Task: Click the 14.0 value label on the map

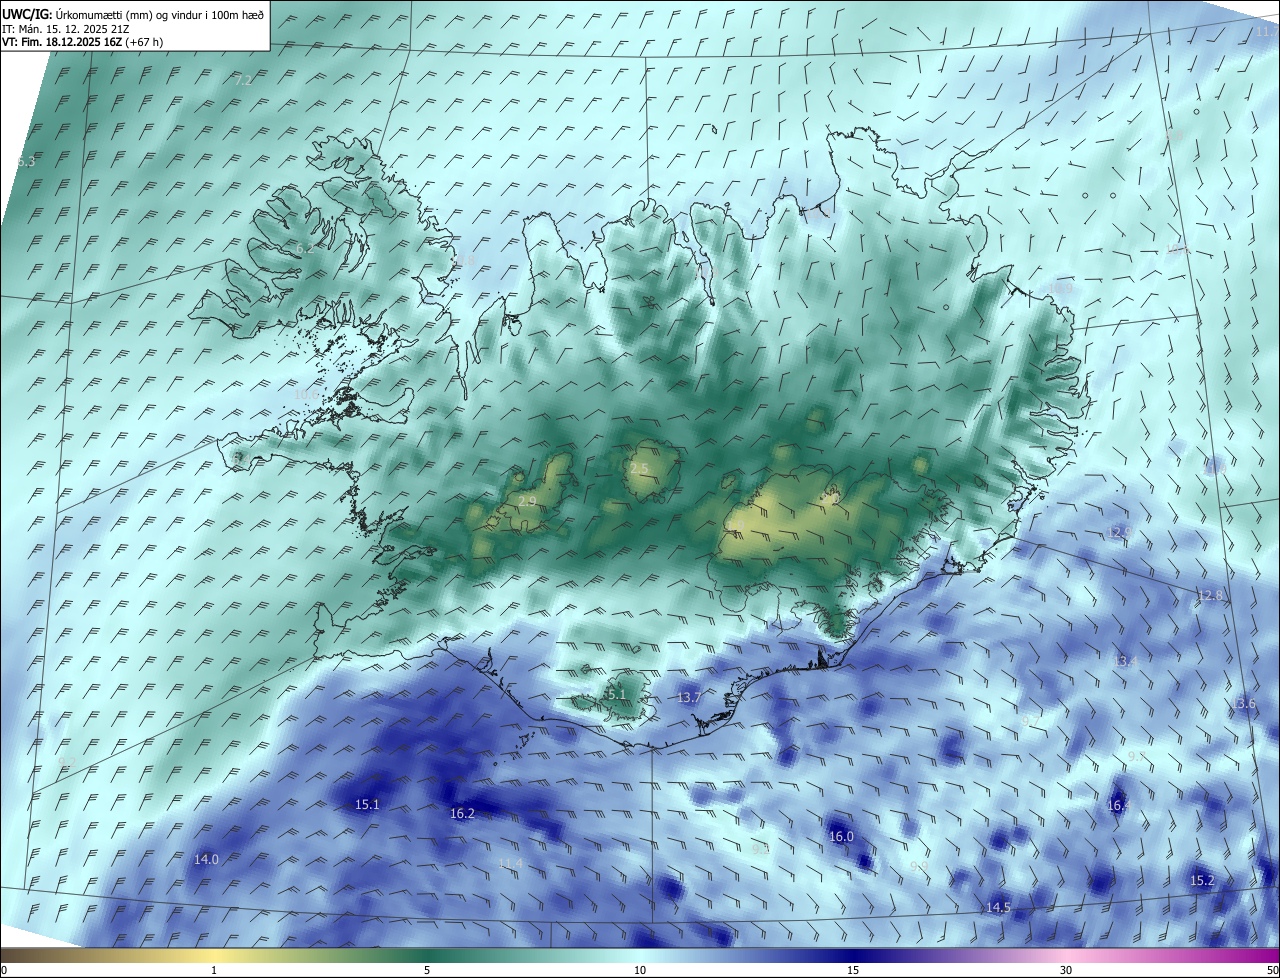Action: (206, 859)
